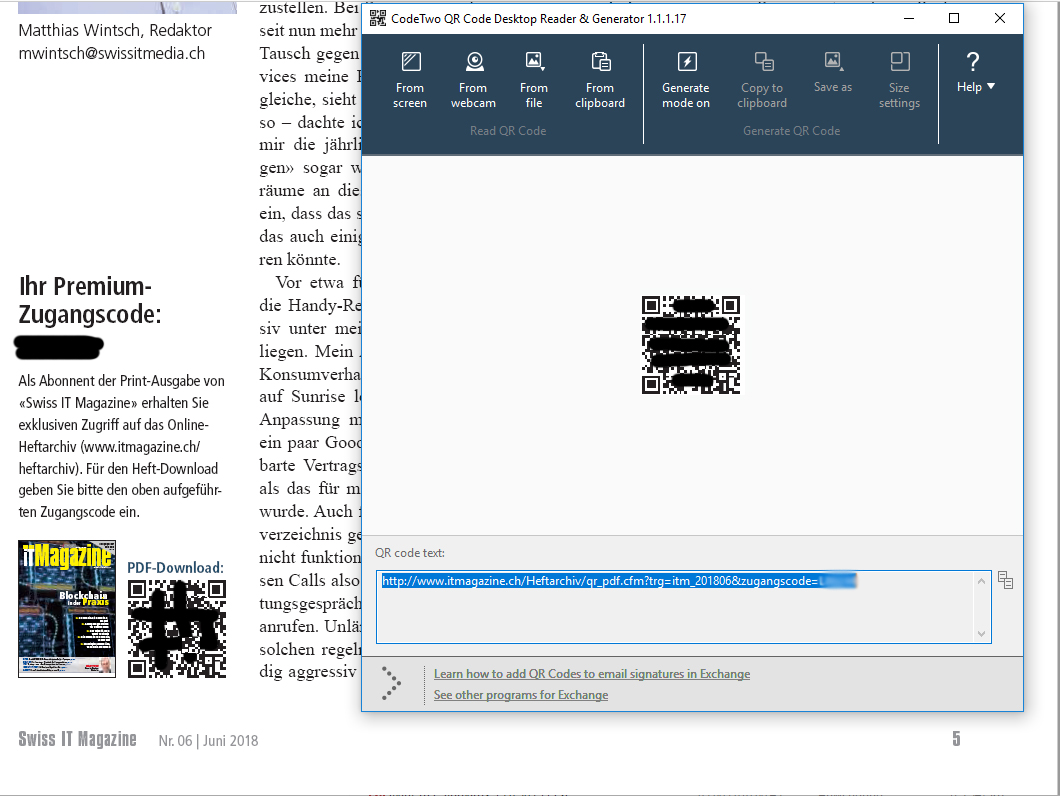Click 'Read QR Code' group label
This screenshot has width=1060, height=796.
(508, 131)
